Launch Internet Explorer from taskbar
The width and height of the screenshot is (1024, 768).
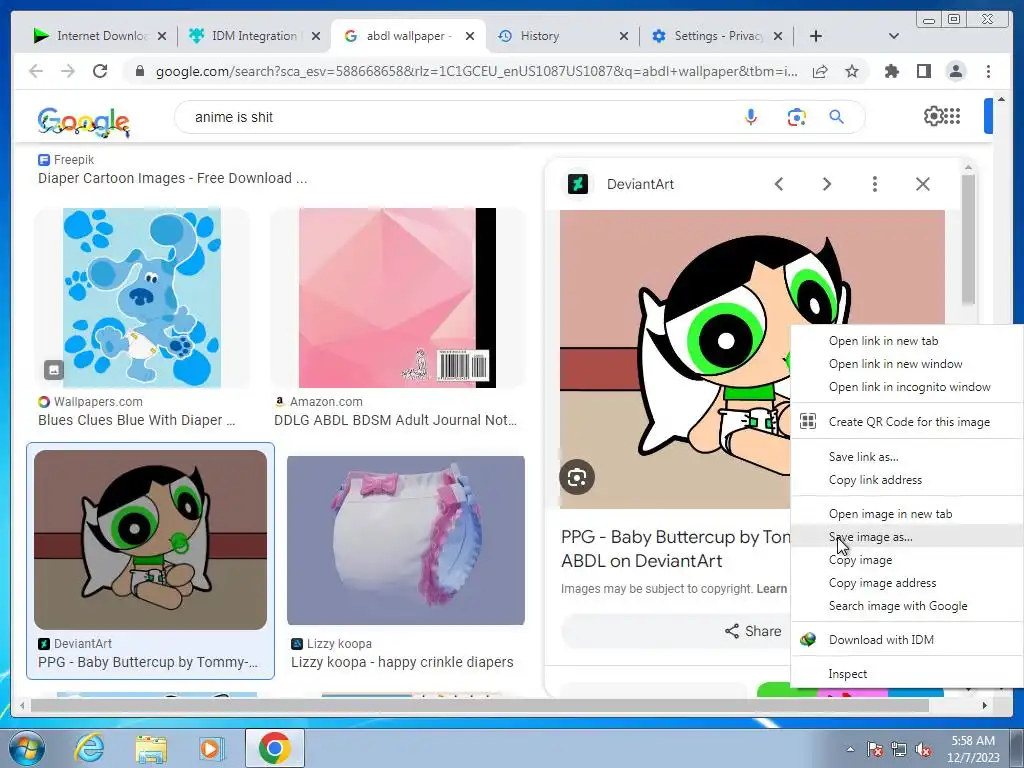[89, 748]
